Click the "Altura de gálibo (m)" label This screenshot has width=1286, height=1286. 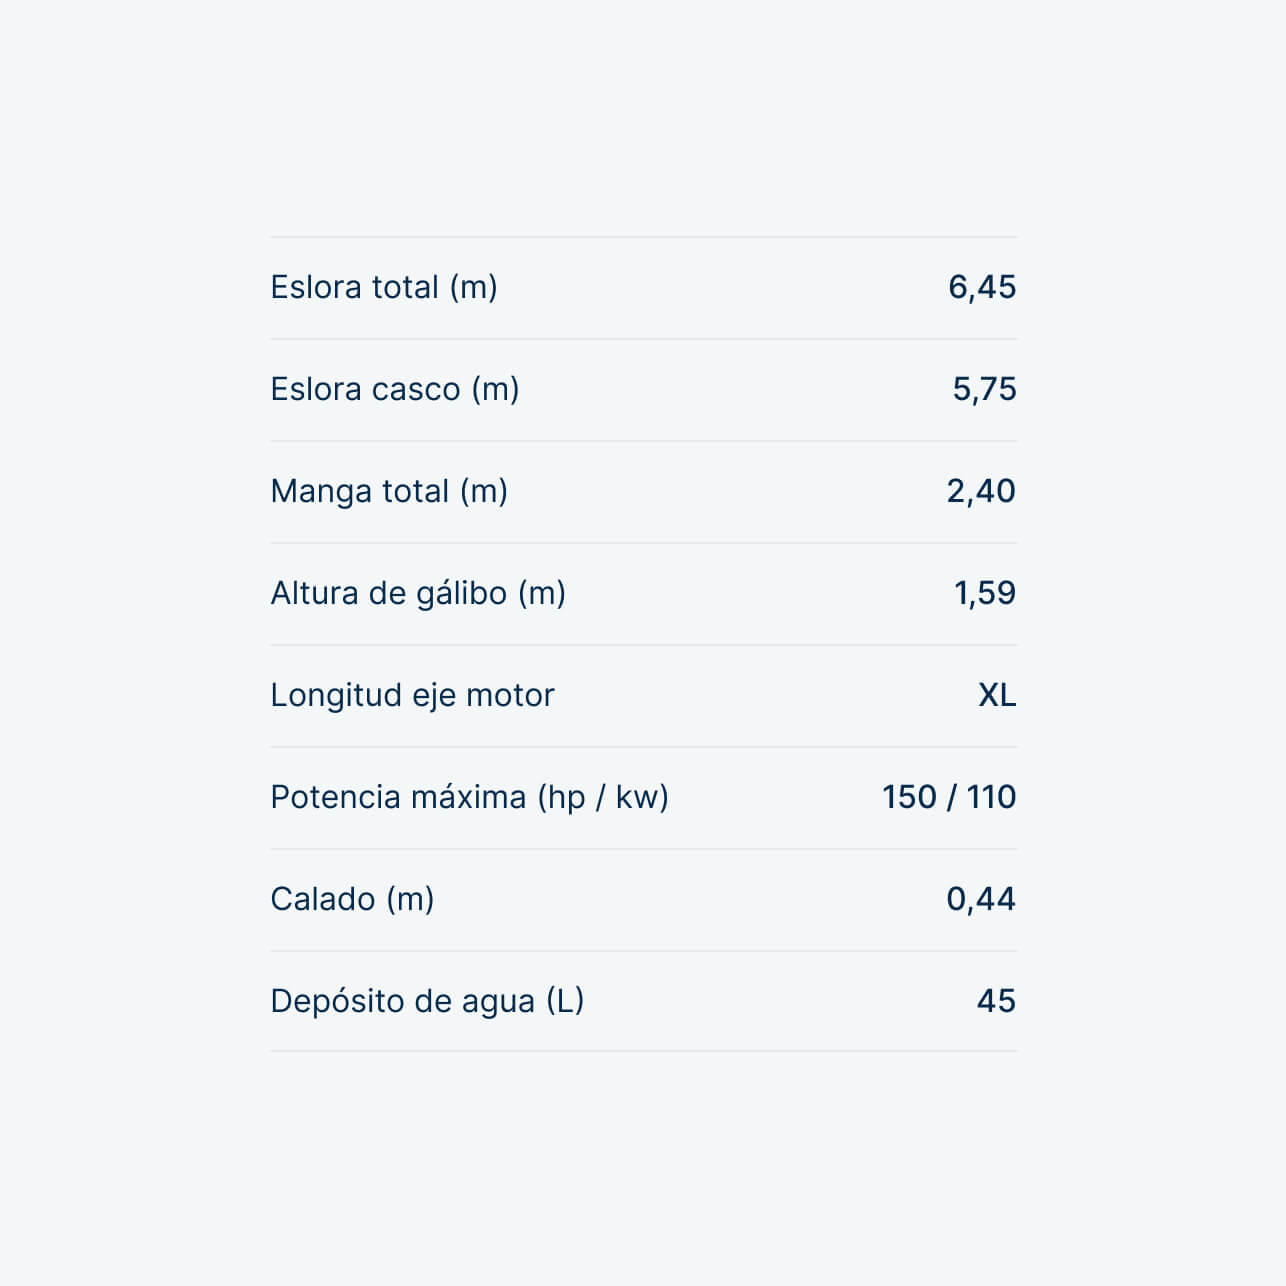pyautogui.click(x=418, y=593)
